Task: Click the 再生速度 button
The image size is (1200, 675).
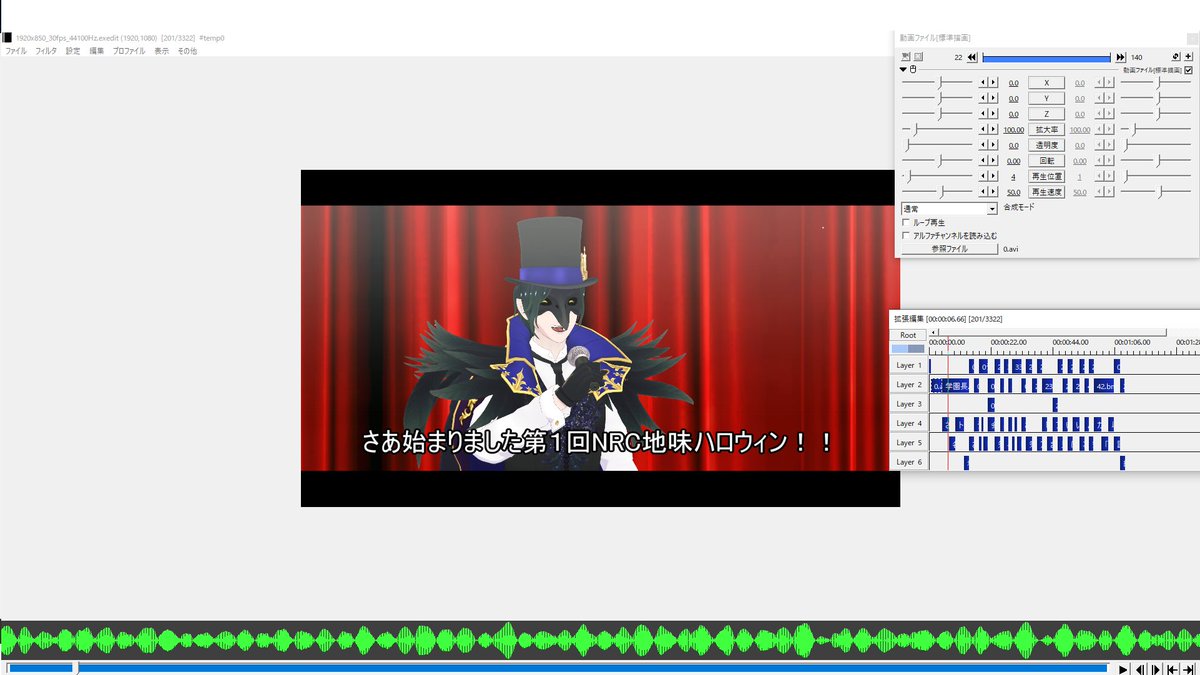Action: (x=1047, y=192)
